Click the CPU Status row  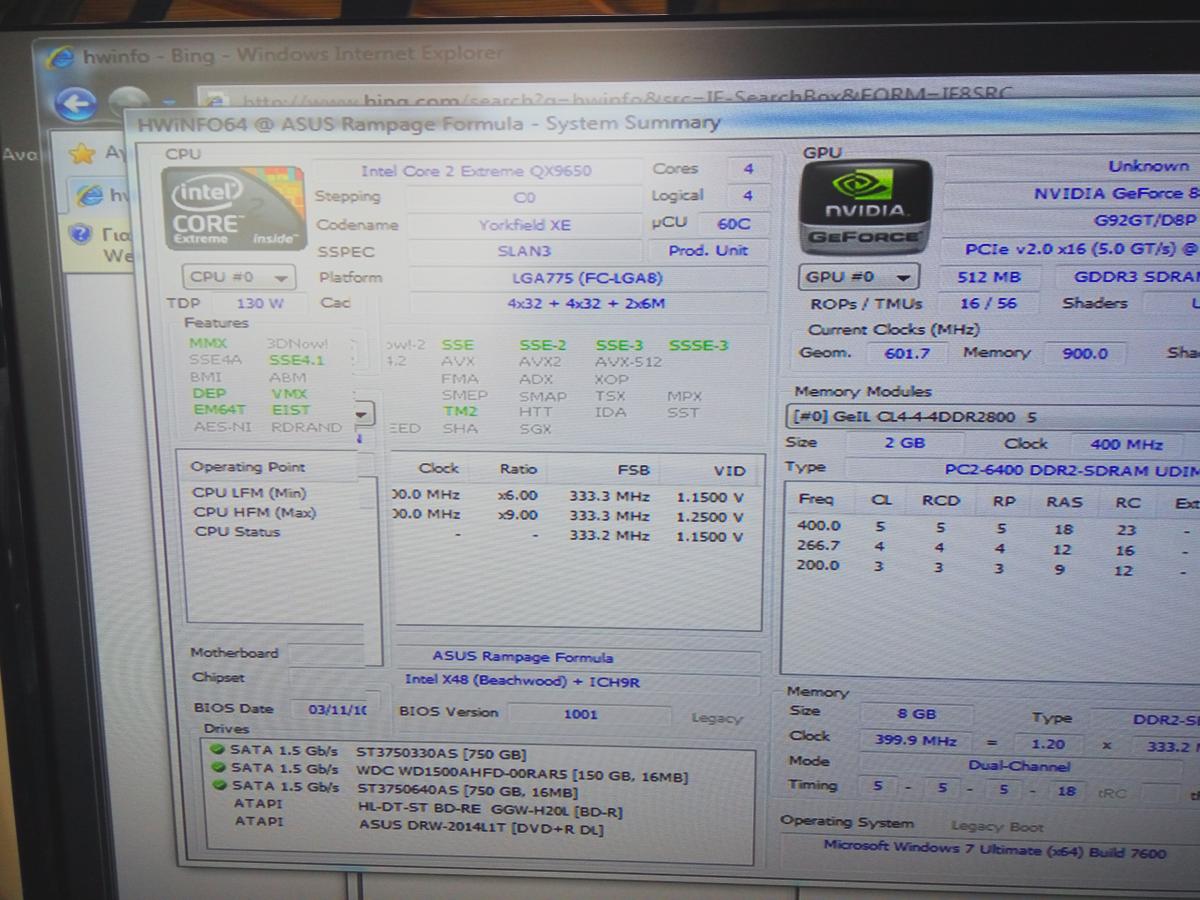[468, 535]
